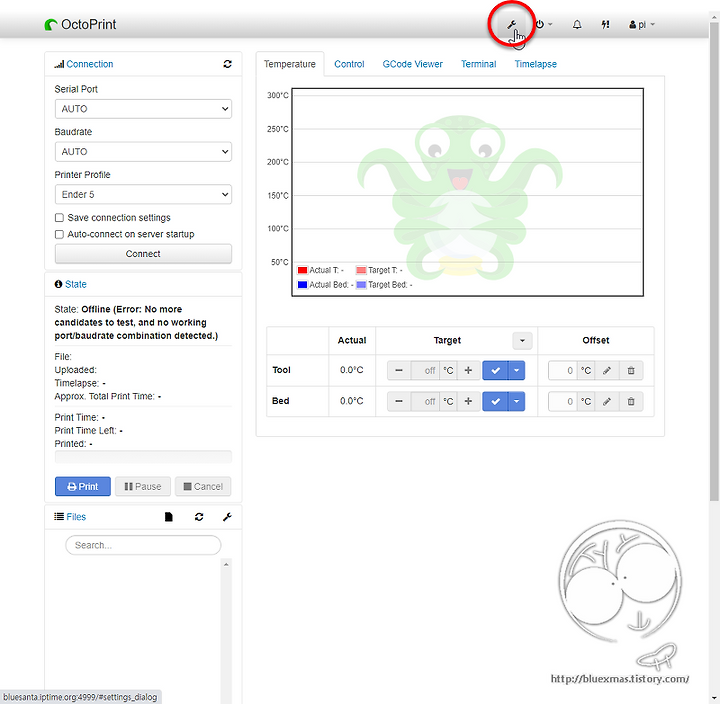
Task: Toggle Actual T legend red swatch
Action: tap(302, 270)
